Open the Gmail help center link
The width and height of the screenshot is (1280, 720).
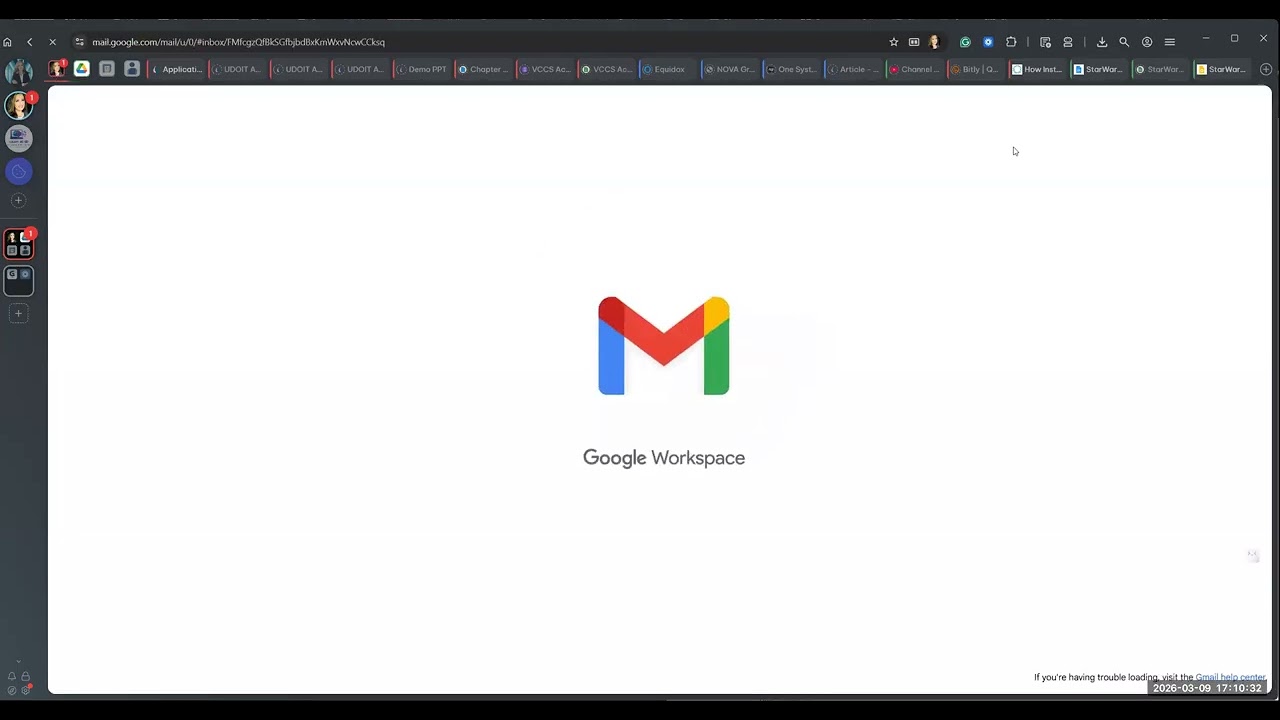pyautogui.click(x=1231, y=677)
